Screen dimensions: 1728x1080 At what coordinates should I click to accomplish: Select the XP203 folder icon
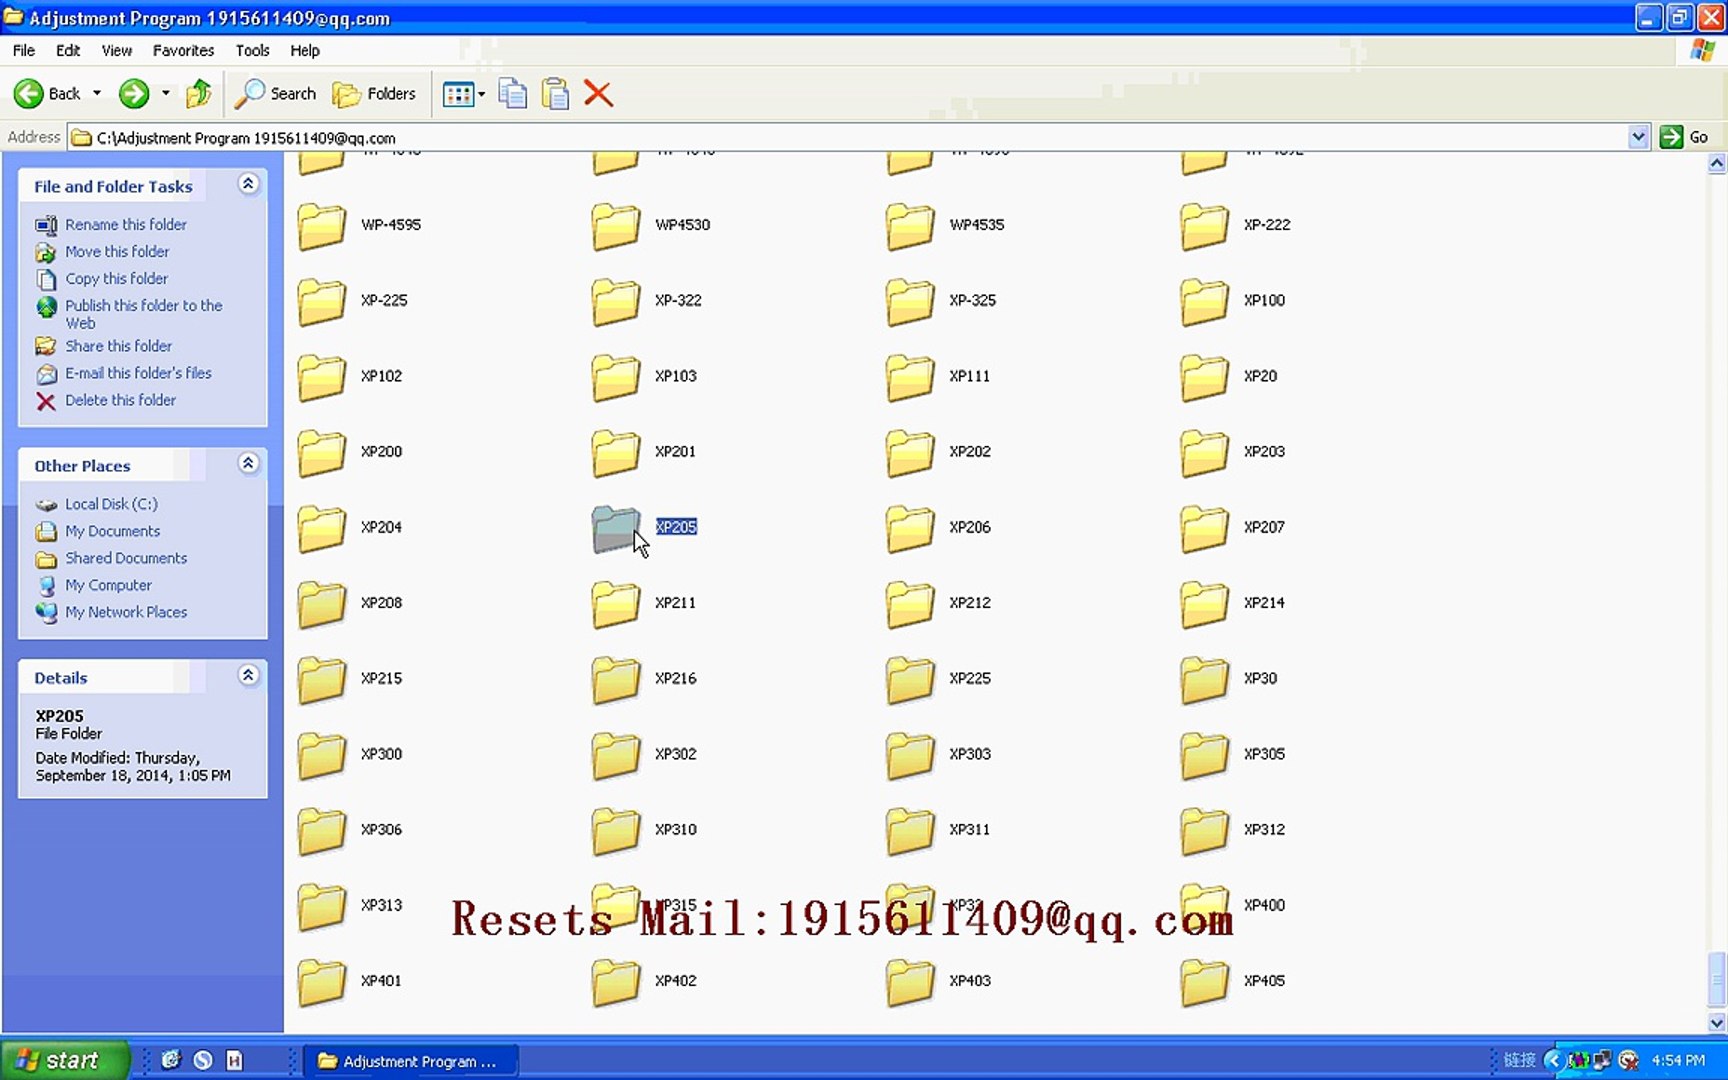pyautogui.click(x=1204, y=453)
